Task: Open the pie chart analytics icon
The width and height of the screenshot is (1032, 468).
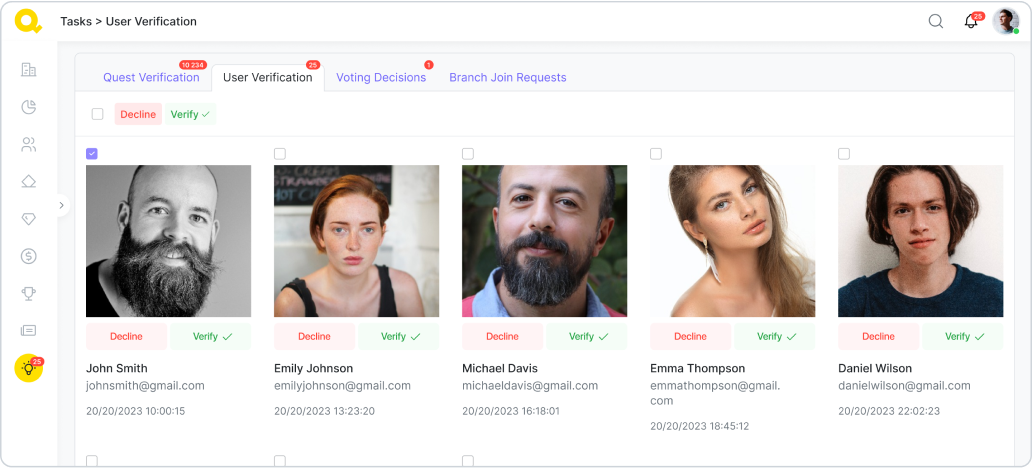Action: 29,107
